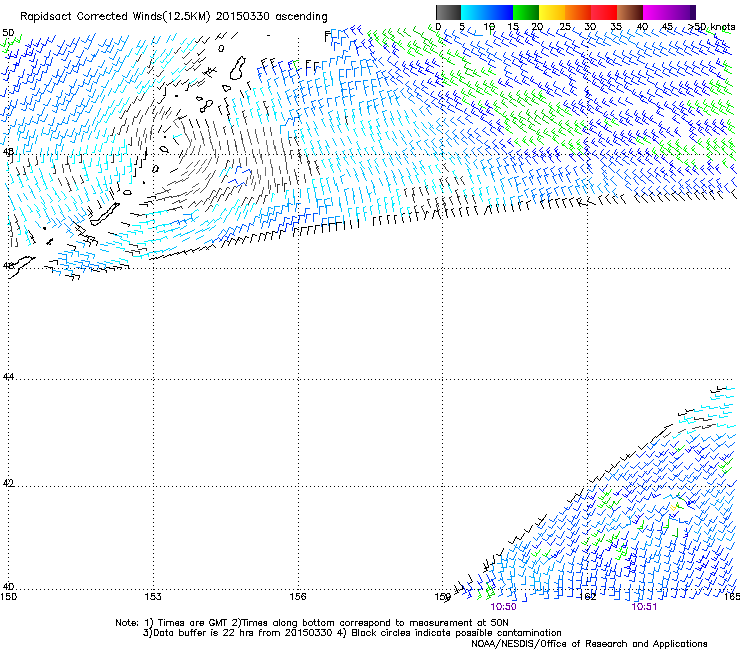Click the longitude label '153'

153,597
